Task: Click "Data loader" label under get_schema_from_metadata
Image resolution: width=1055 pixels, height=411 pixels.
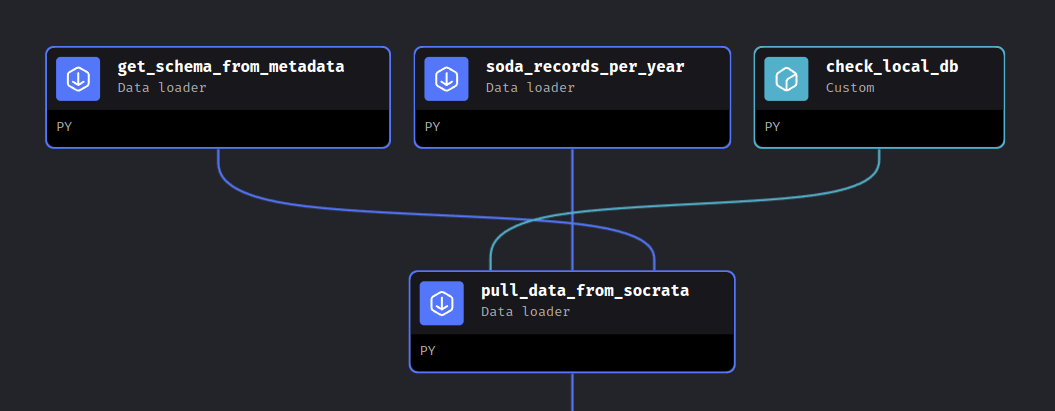Action: (162, 87)
